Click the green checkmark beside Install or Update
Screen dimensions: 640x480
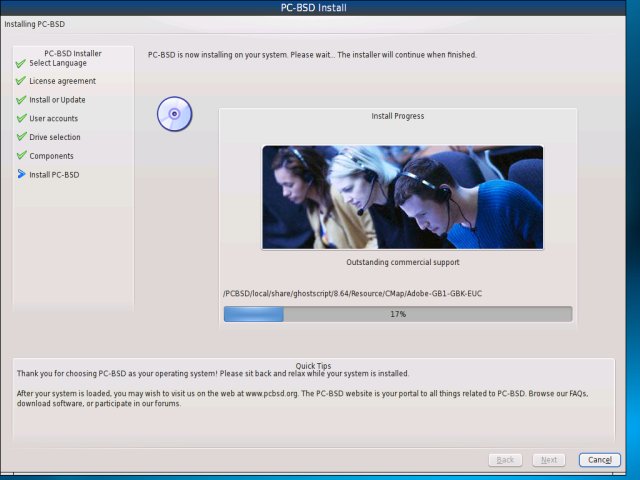pyautogui.click(x=21, y=100)
